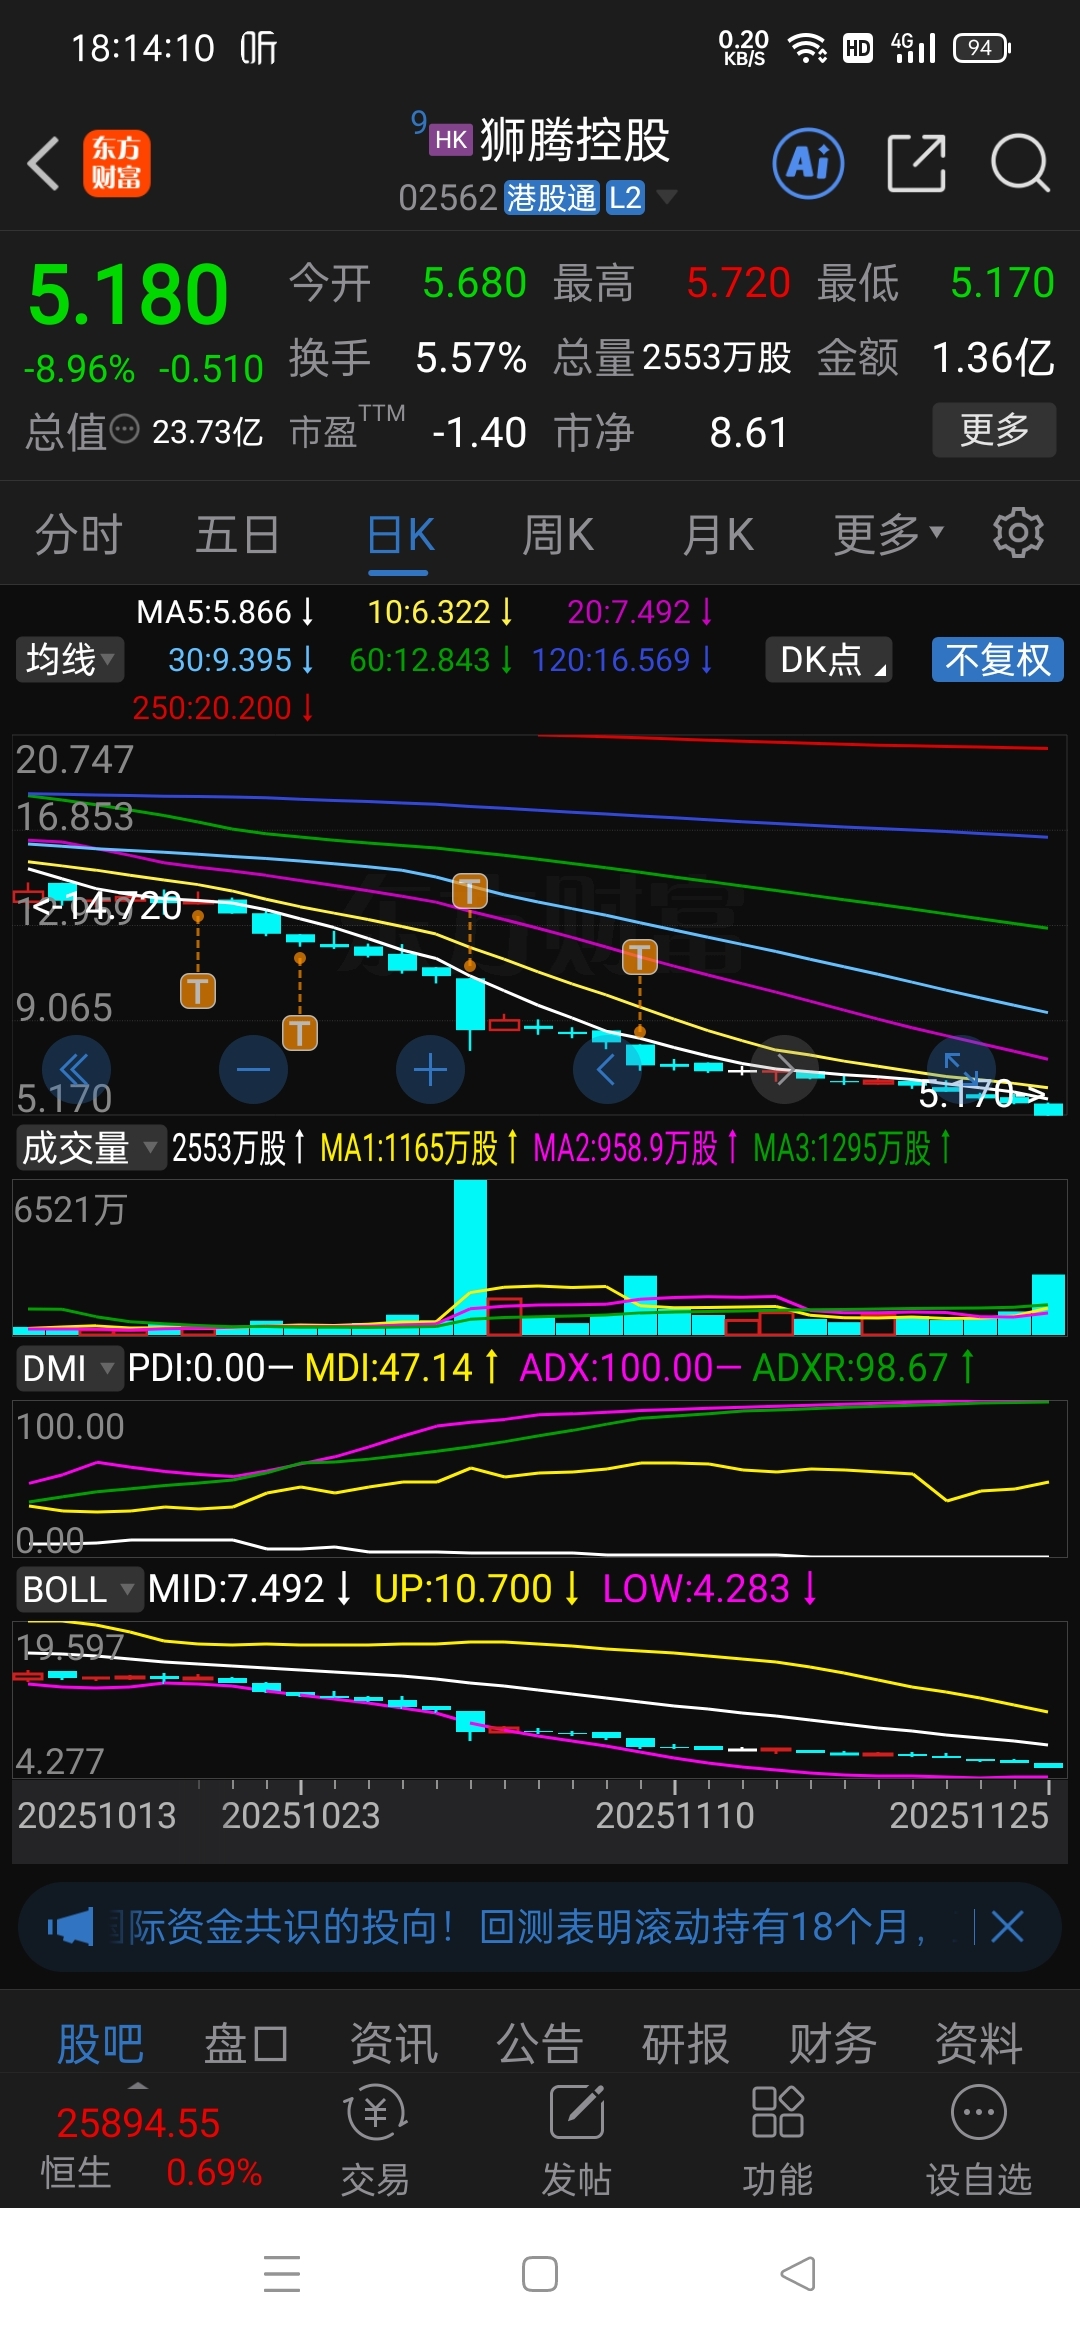Move chart left with arrow button

[607, 1069]
